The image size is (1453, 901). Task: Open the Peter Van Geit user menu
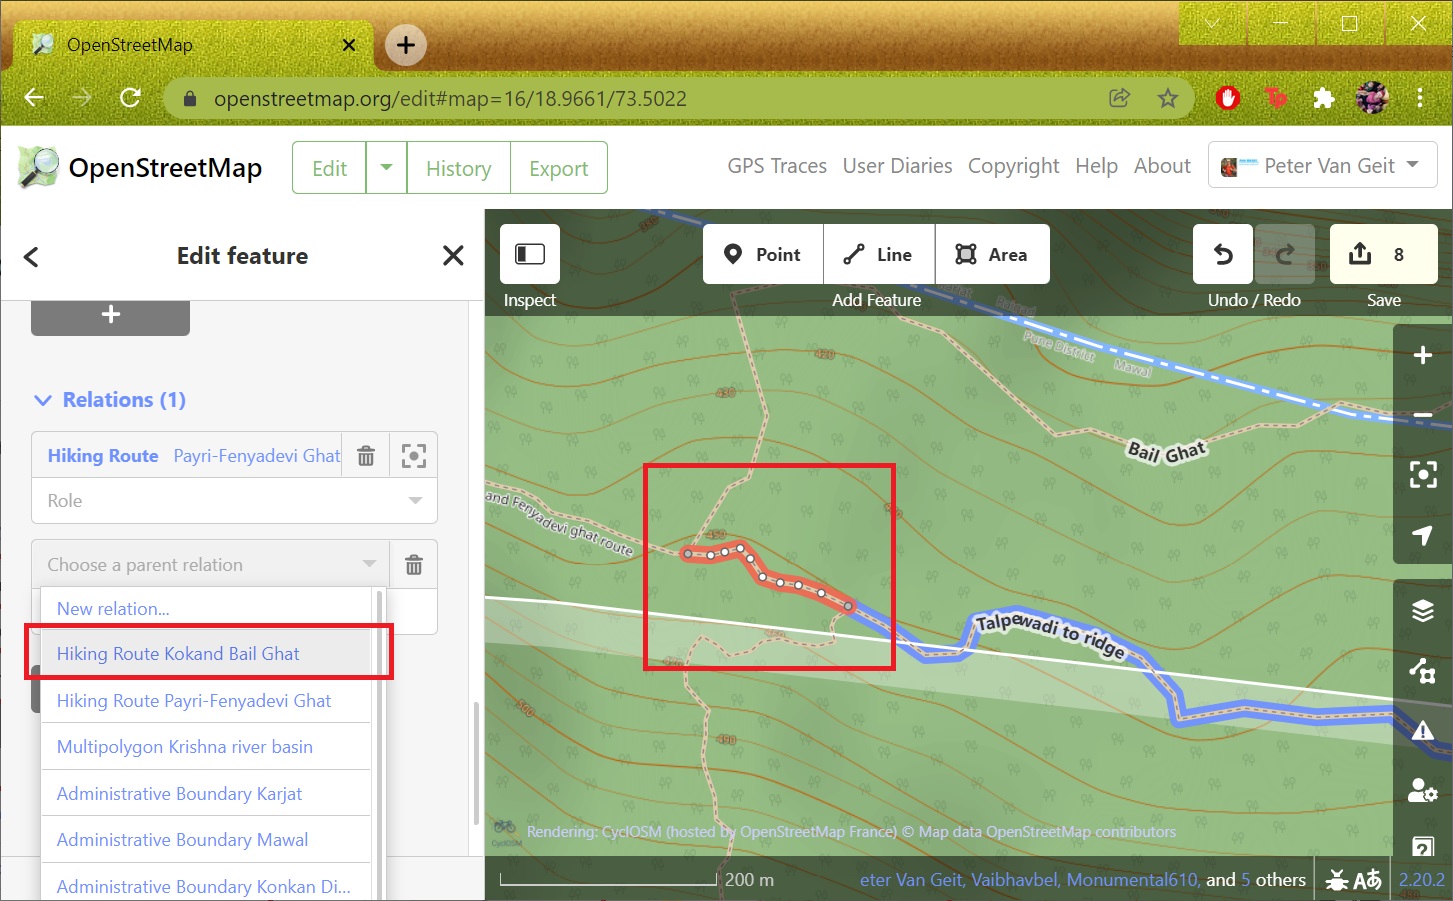1322,166
